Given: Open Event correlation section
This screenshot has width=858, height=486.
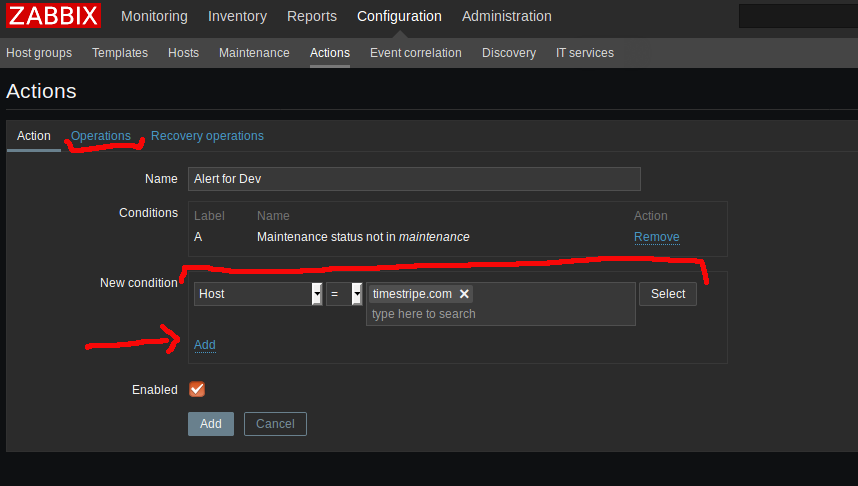Looking at the screenshot, I should pyautogui.click(x=415, y=53).
